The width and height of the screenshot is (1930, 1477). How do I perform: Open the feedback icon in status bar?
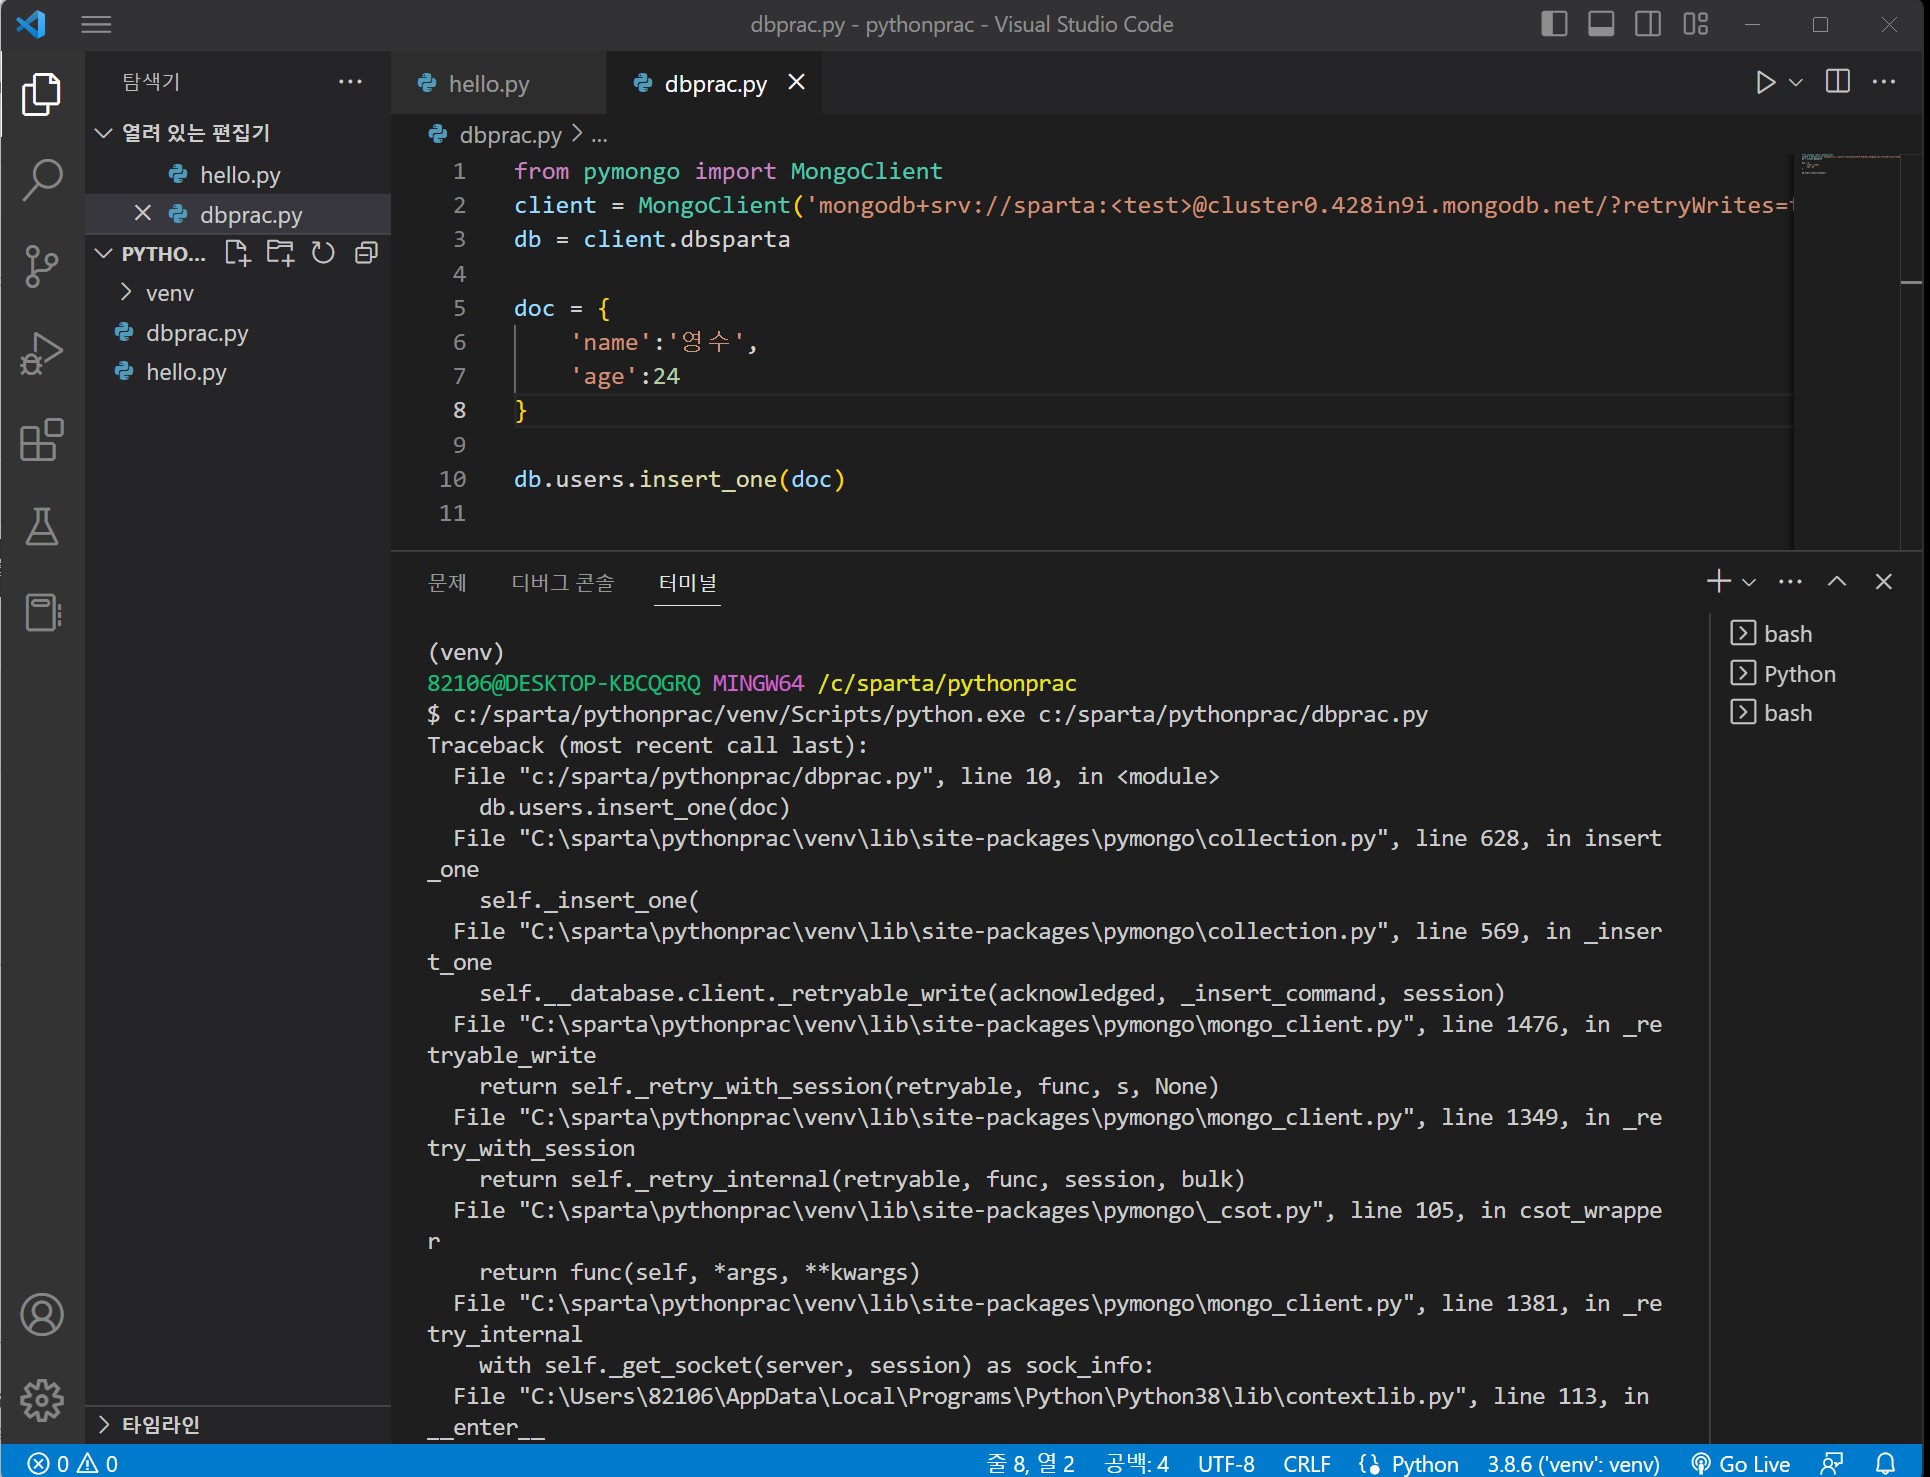(x=1832, y=1463)
